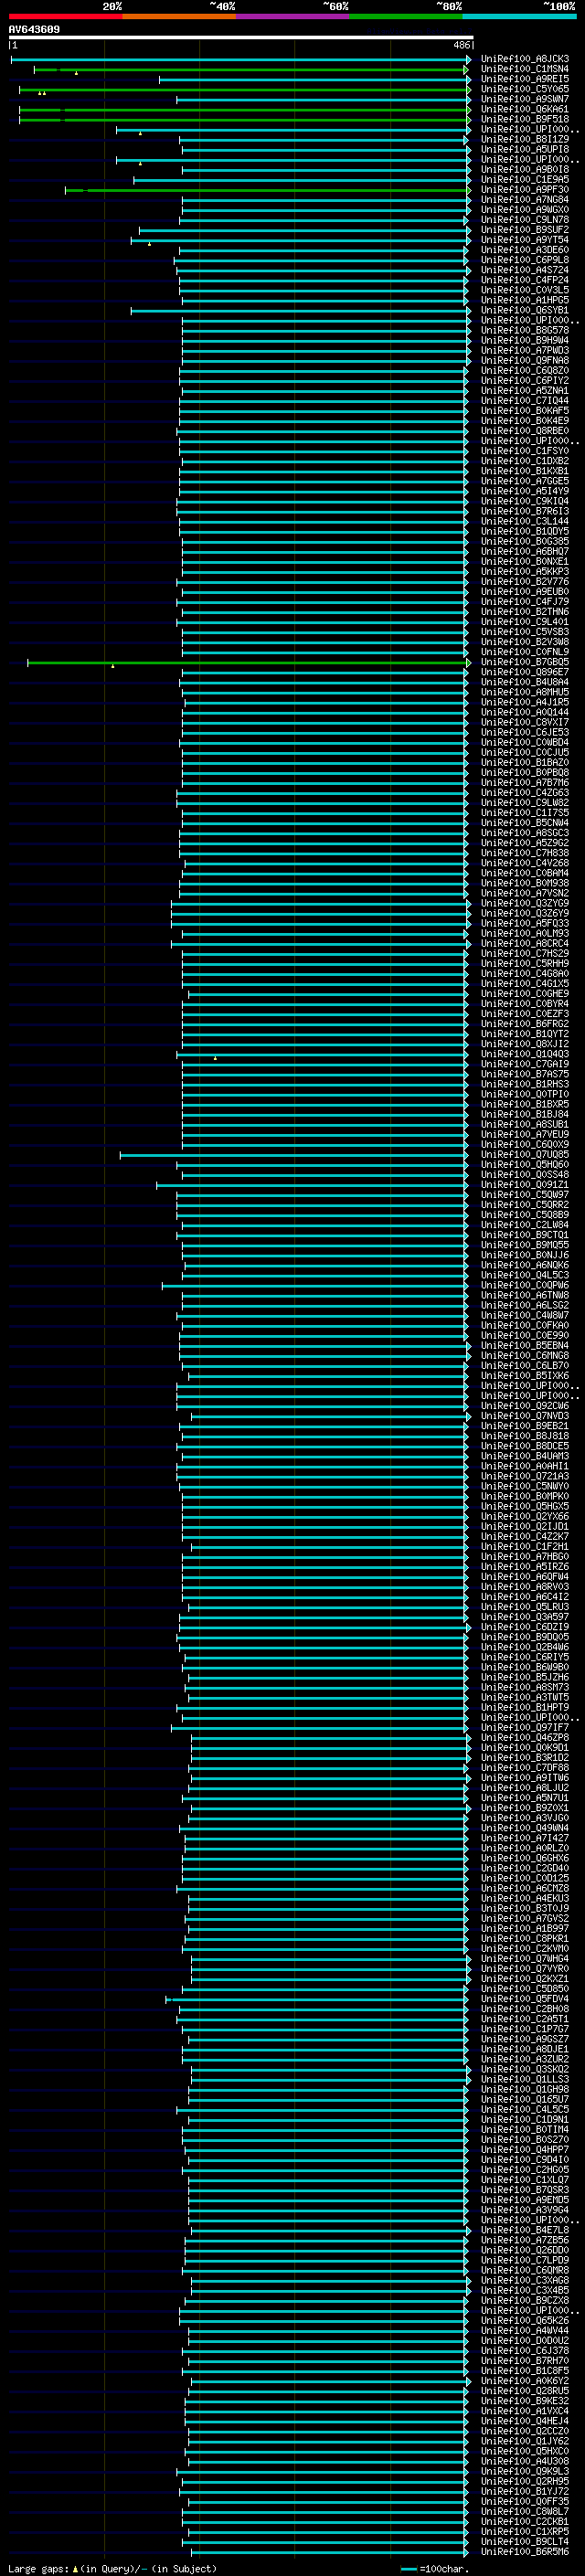Select the UniRef100_C6JE53 label
This screenshot has width=585, height=2576.
point(525,732)
